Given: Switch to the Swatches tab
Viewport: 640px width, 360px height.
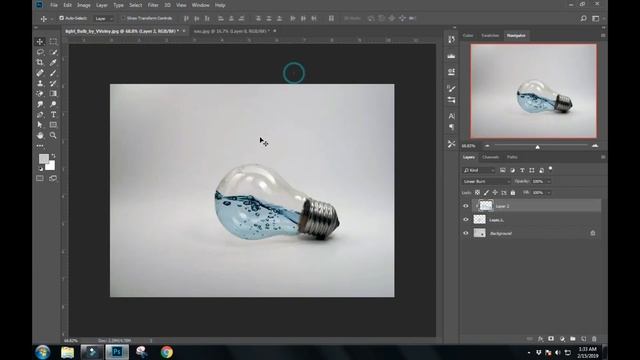Looking at the screenshot, I should click(490, 36).
